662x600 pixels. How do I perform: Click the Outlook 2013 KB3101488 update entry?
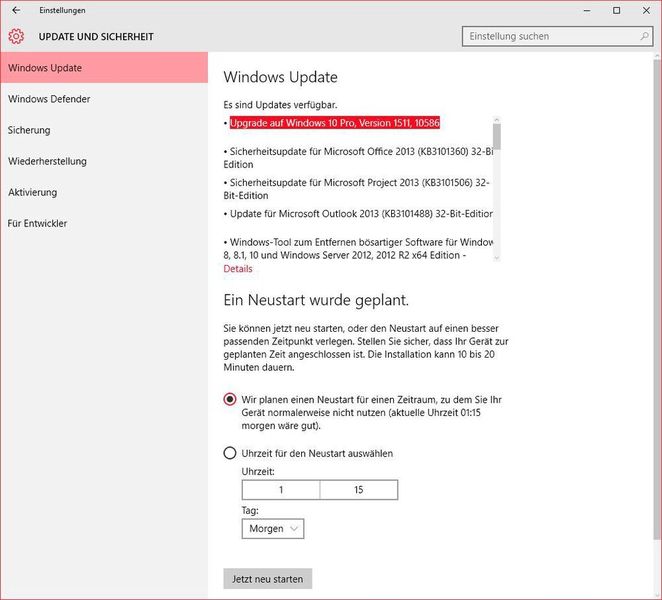pos(358,214)
